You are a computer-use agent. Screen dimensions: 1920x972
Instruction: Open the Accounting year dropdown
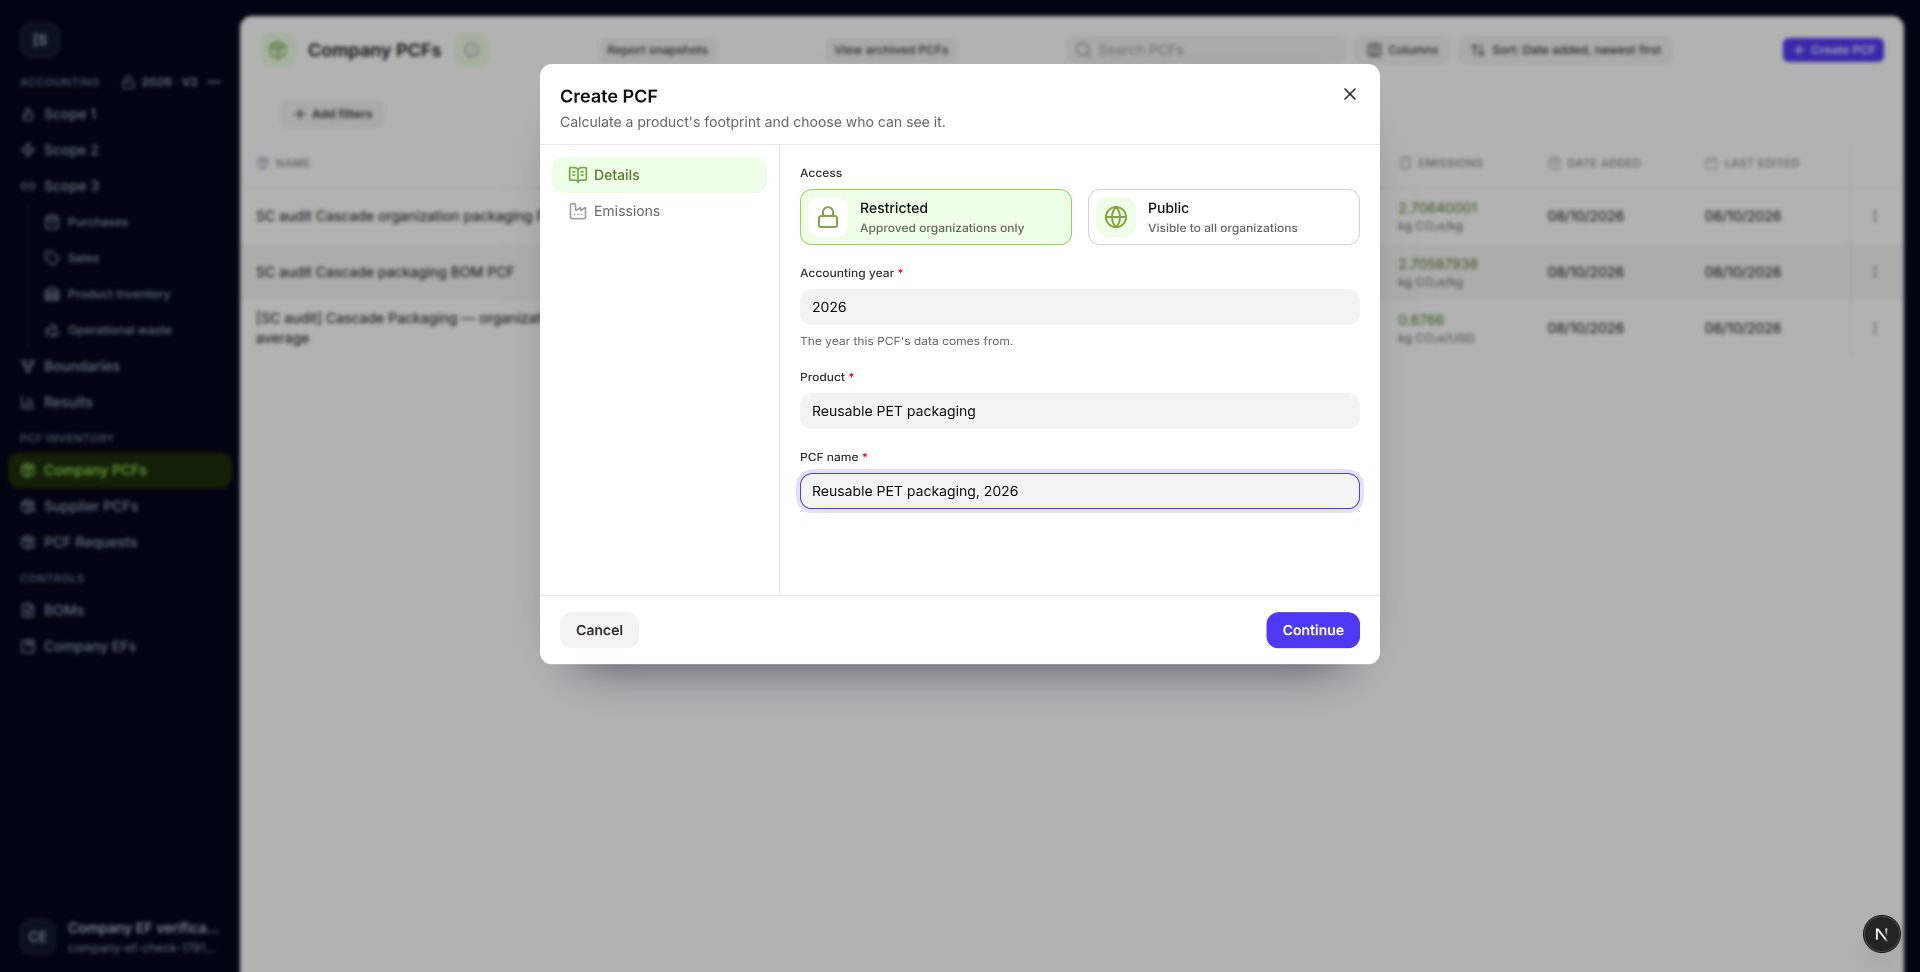pyautogui.click(x=1079, y=307)
